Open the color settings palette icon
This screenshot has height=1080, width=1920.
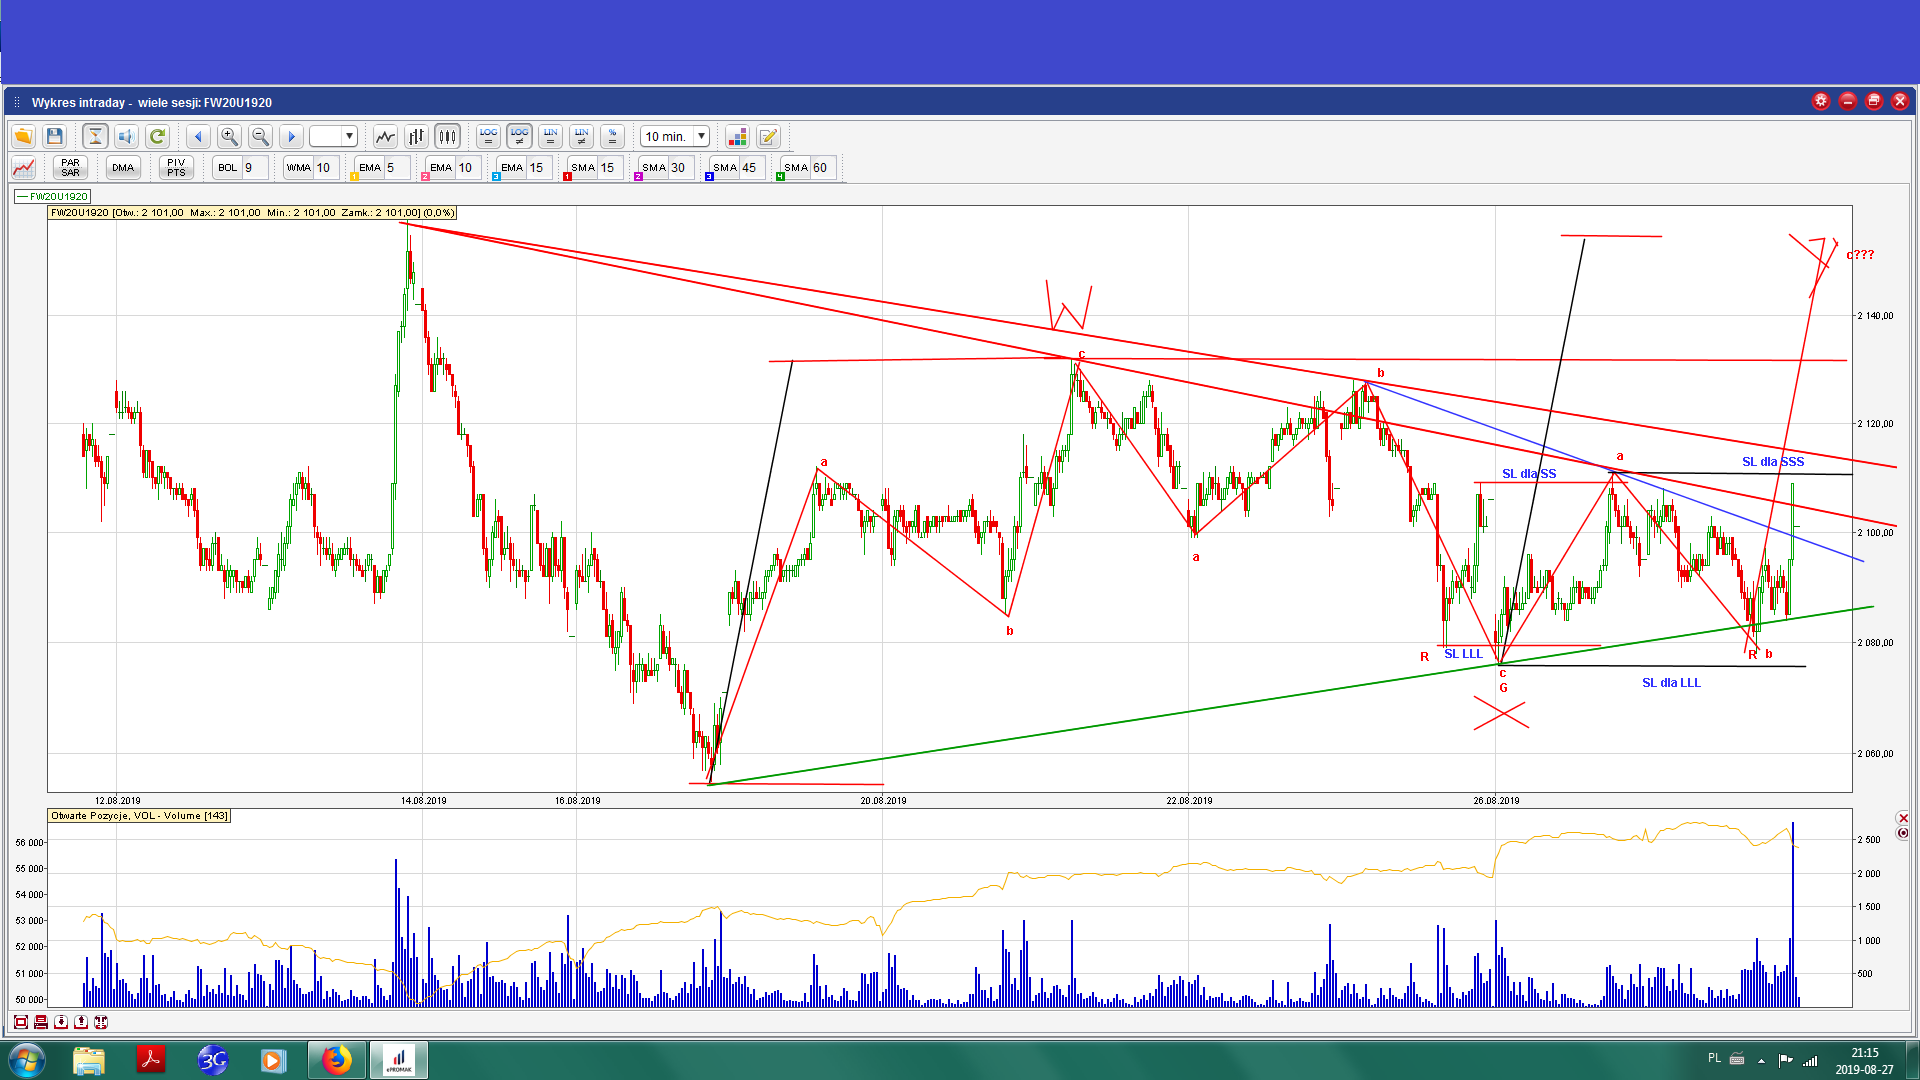click(x=737, y=136)
